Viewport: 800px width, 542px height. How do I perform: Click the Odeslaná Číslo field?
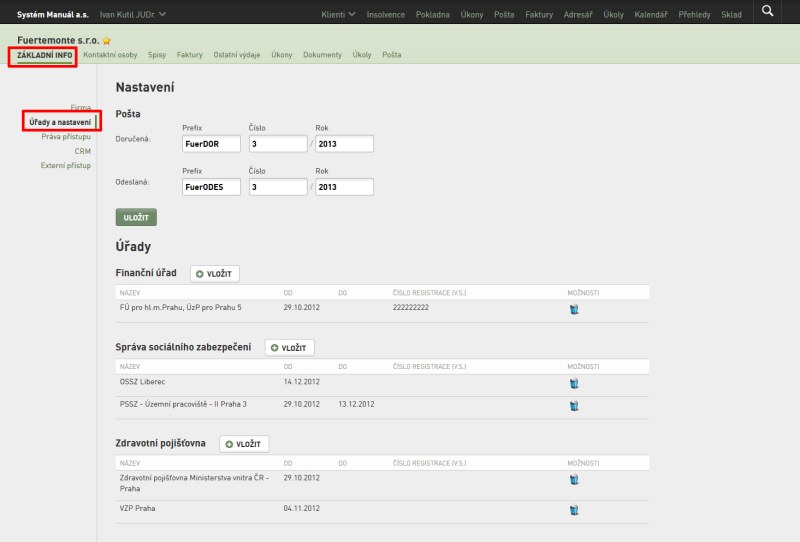[278, 187]
